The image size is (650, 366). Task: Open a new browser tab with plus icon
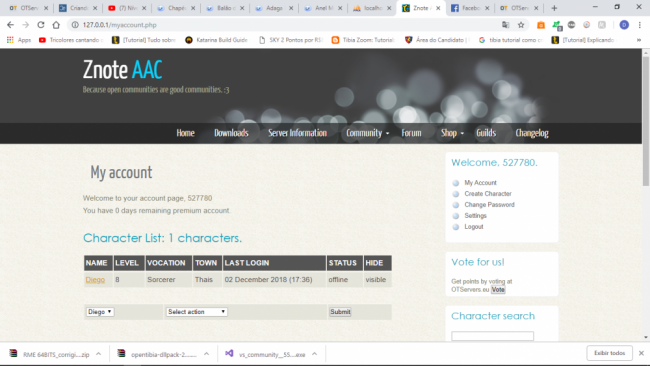coord(554,8)
